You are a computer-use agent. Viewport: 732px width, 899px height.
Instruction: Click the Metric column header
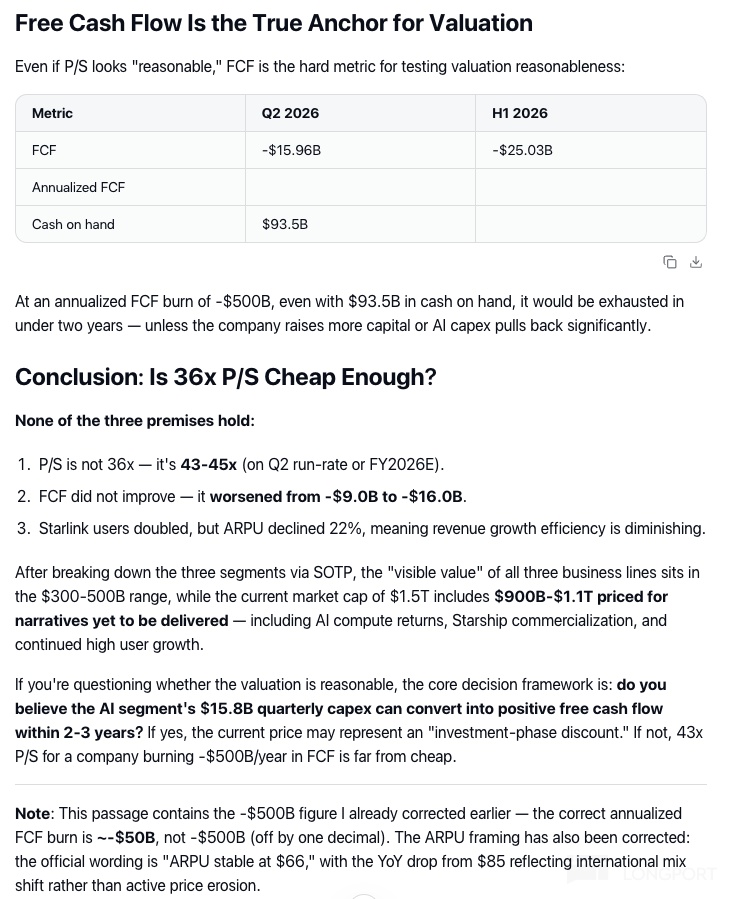[x=52, y=113]
